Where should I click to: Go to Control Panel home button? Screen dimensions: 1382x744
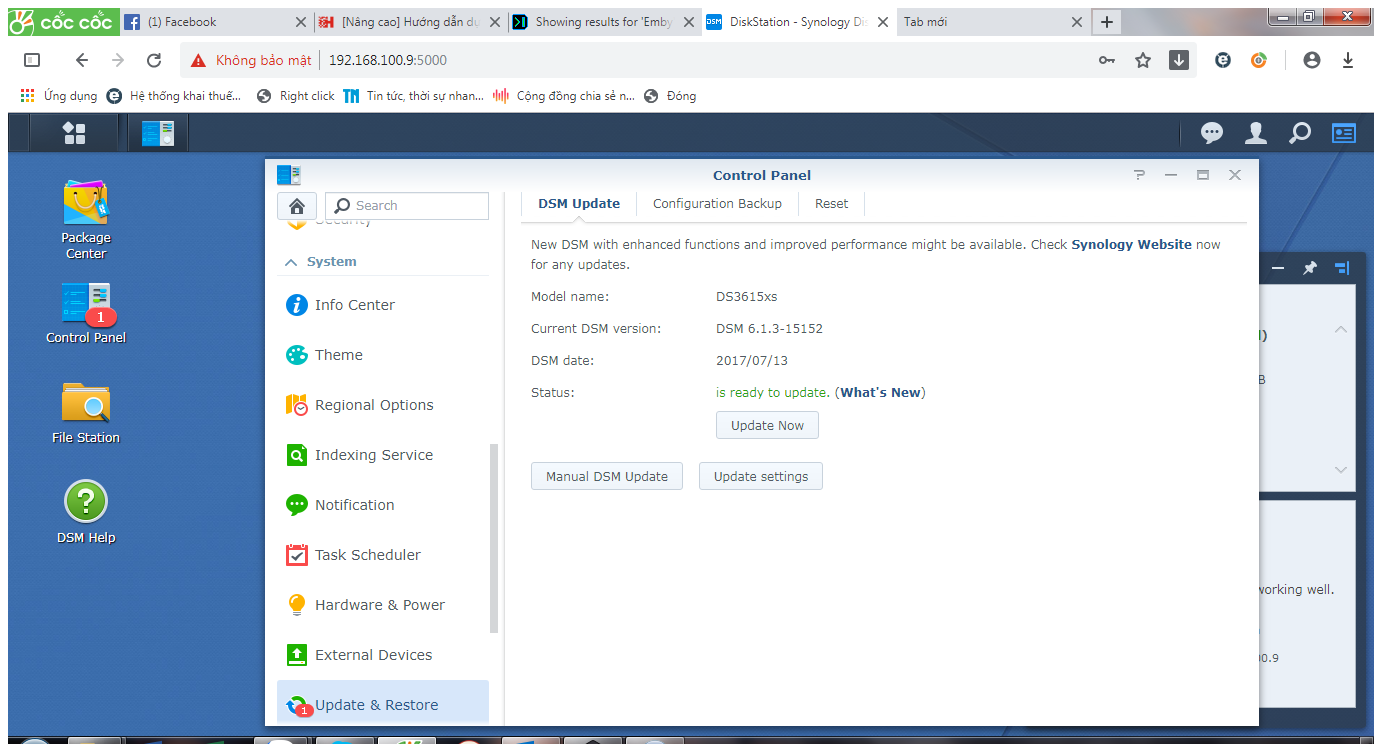[x=297, y=206]
